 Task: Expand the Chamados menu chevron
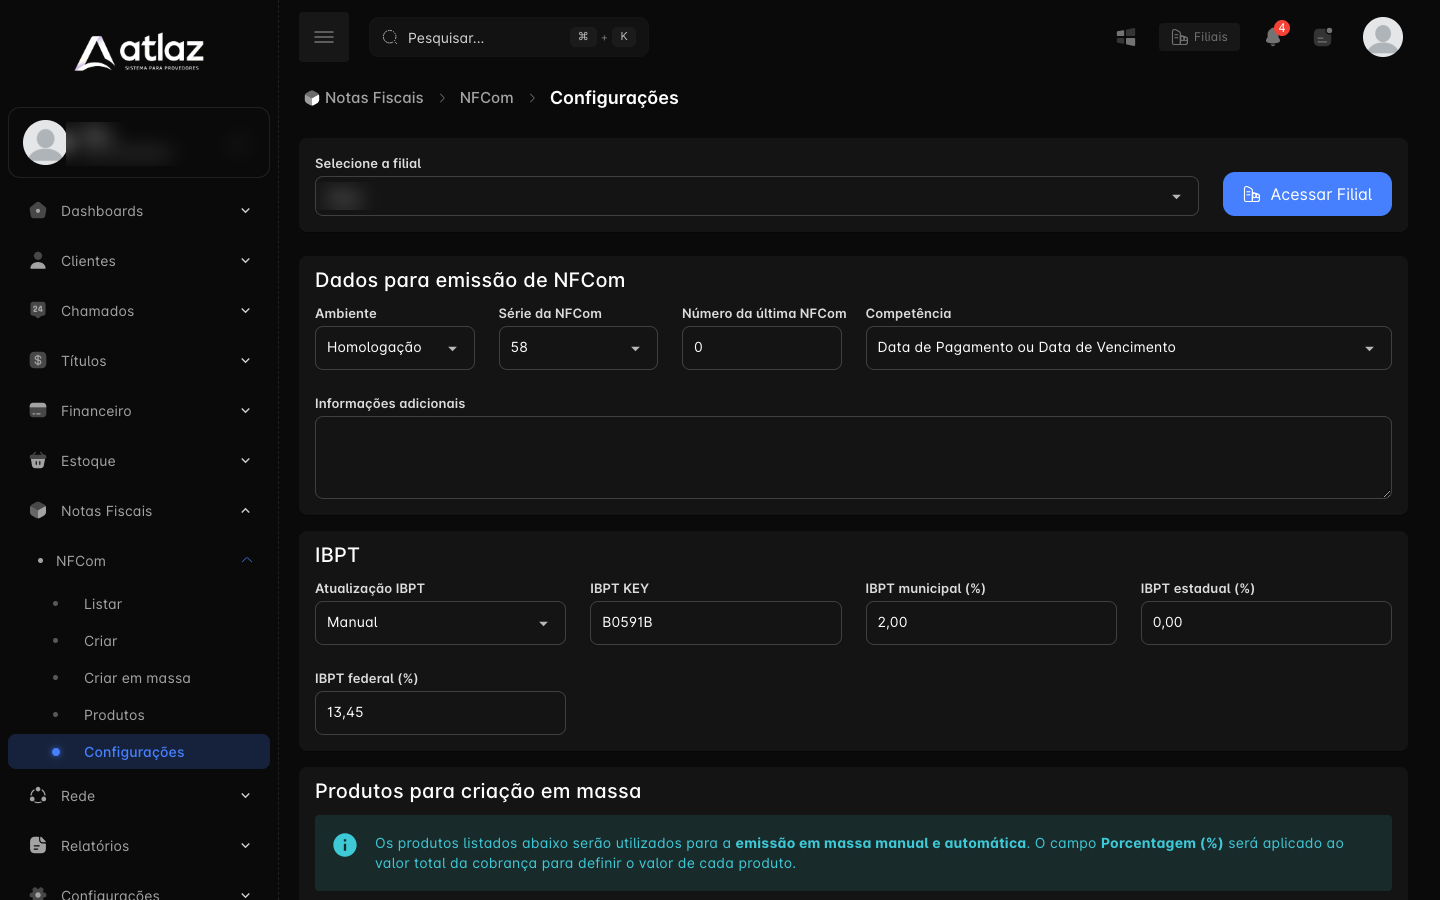click(x=245, y=310)
